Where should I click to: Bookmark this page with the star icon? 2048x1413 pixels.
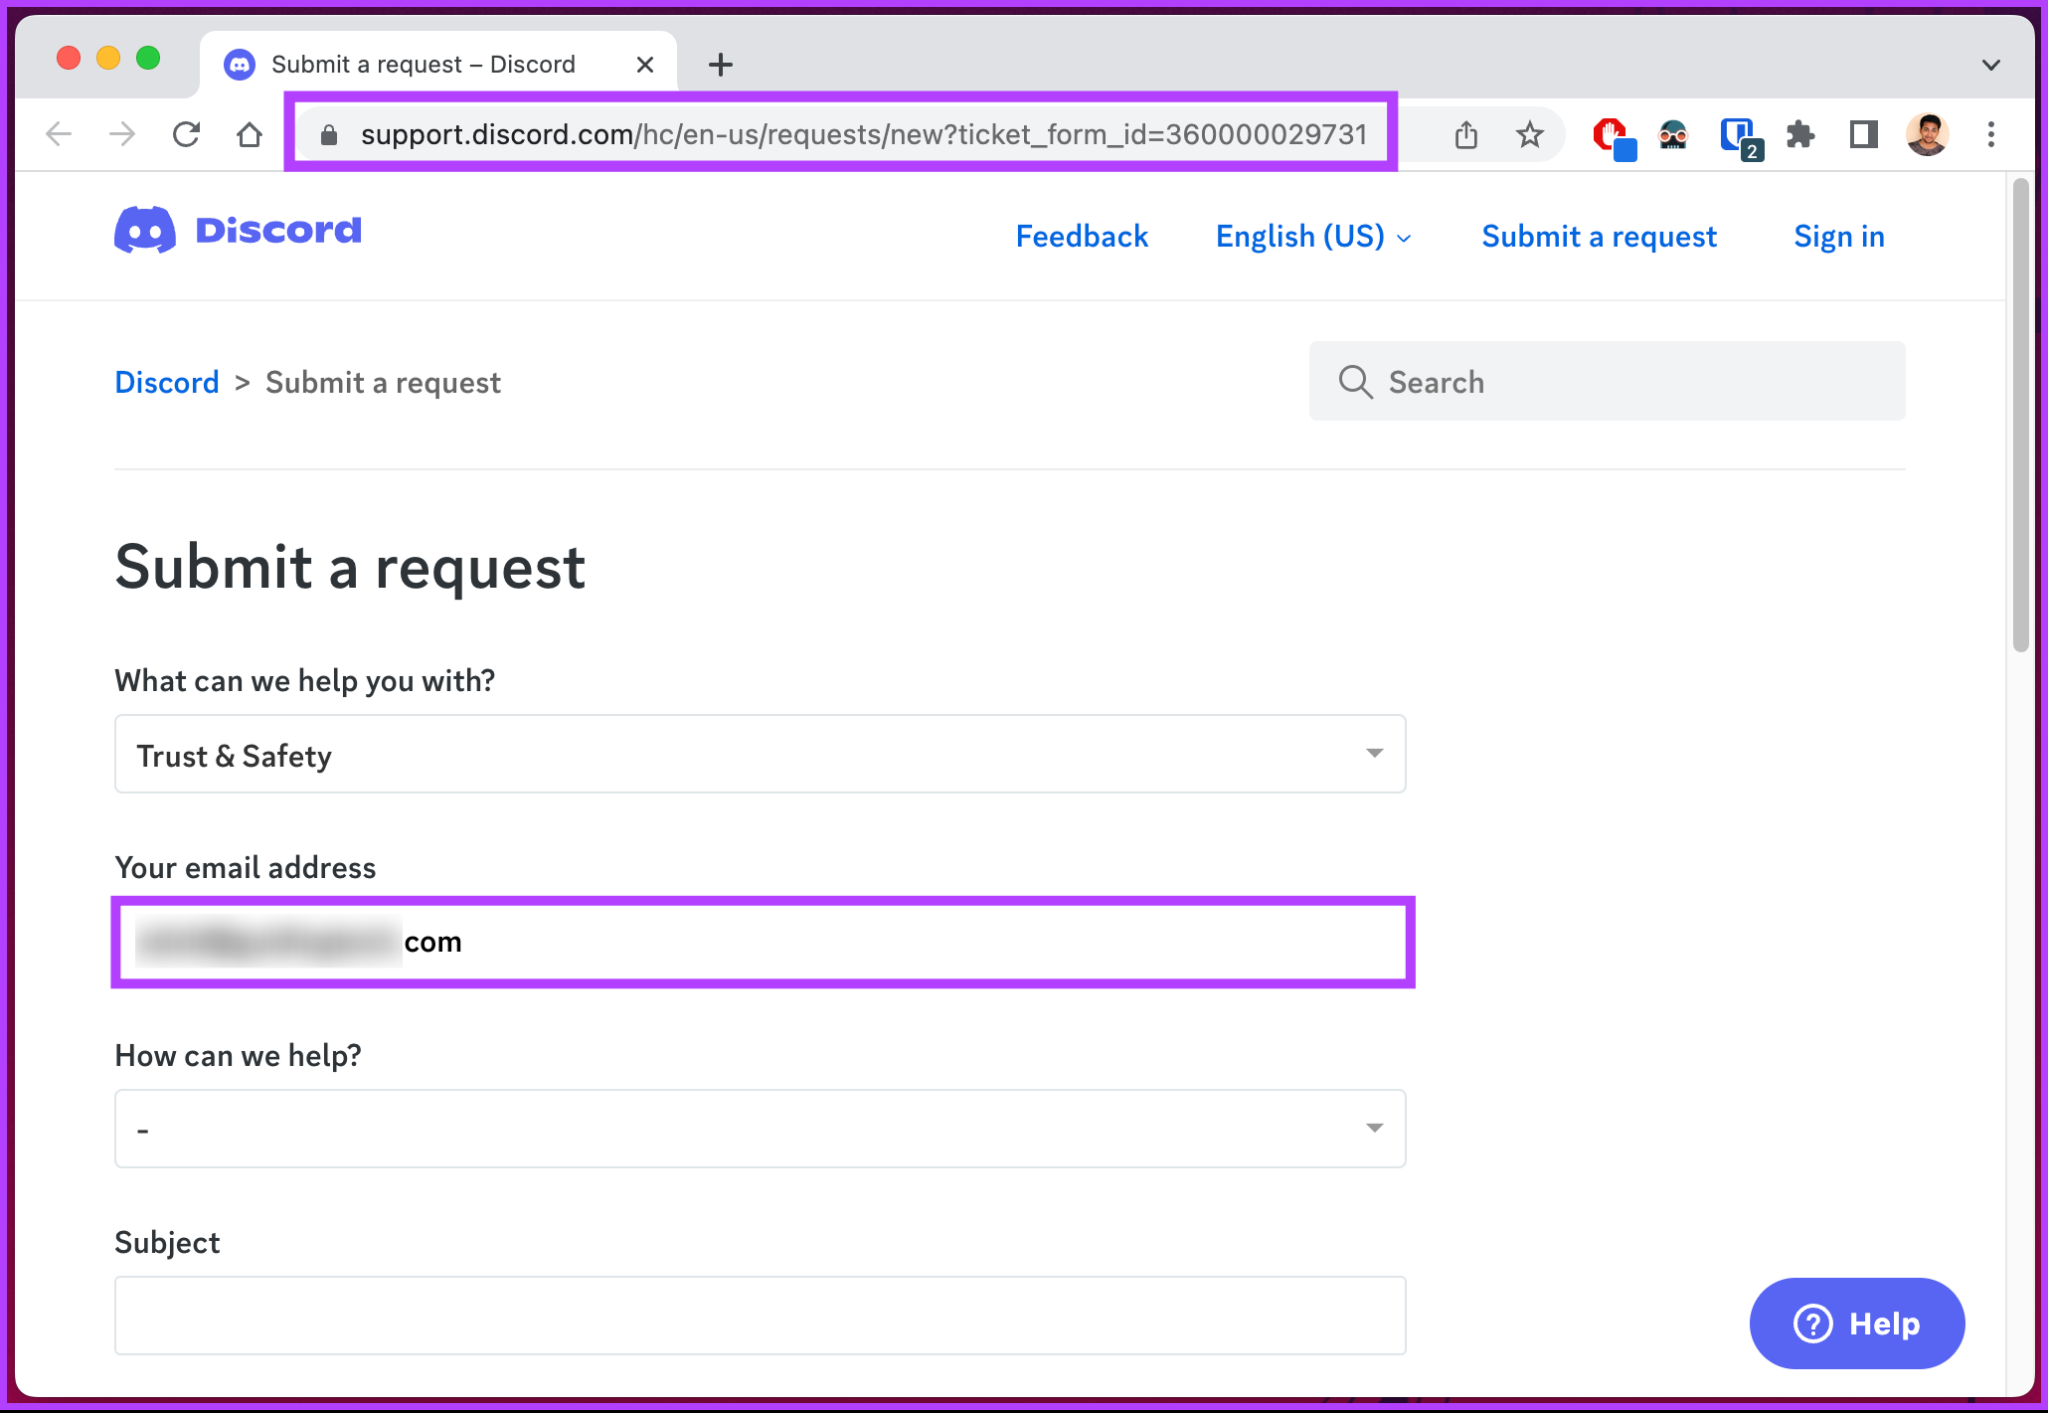tap(1529, 134)
